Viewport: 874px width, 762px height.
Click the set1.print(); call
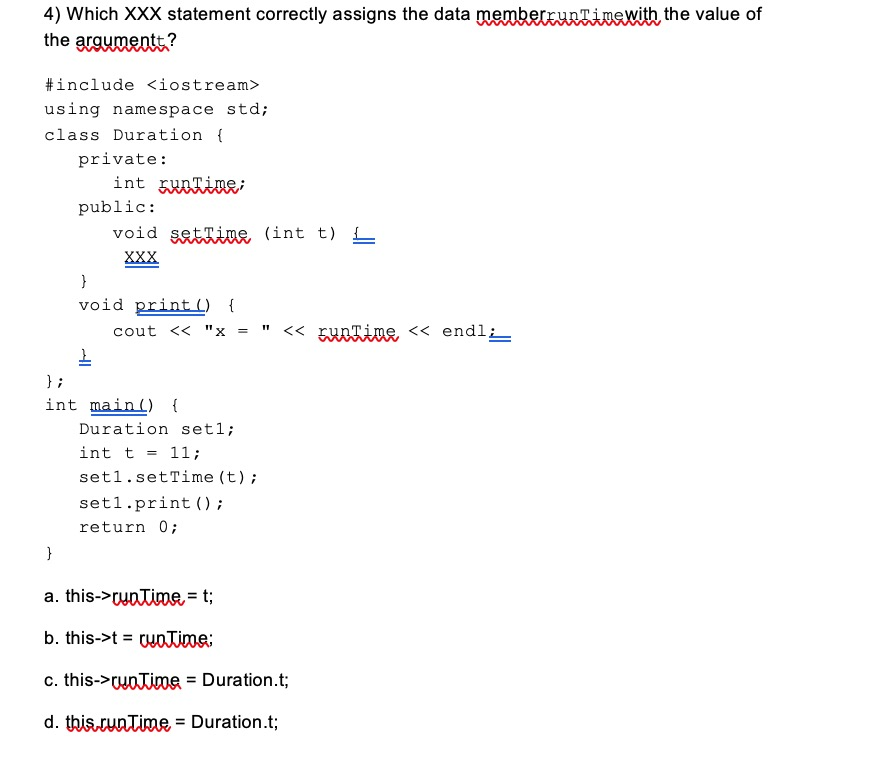(151, 503)
